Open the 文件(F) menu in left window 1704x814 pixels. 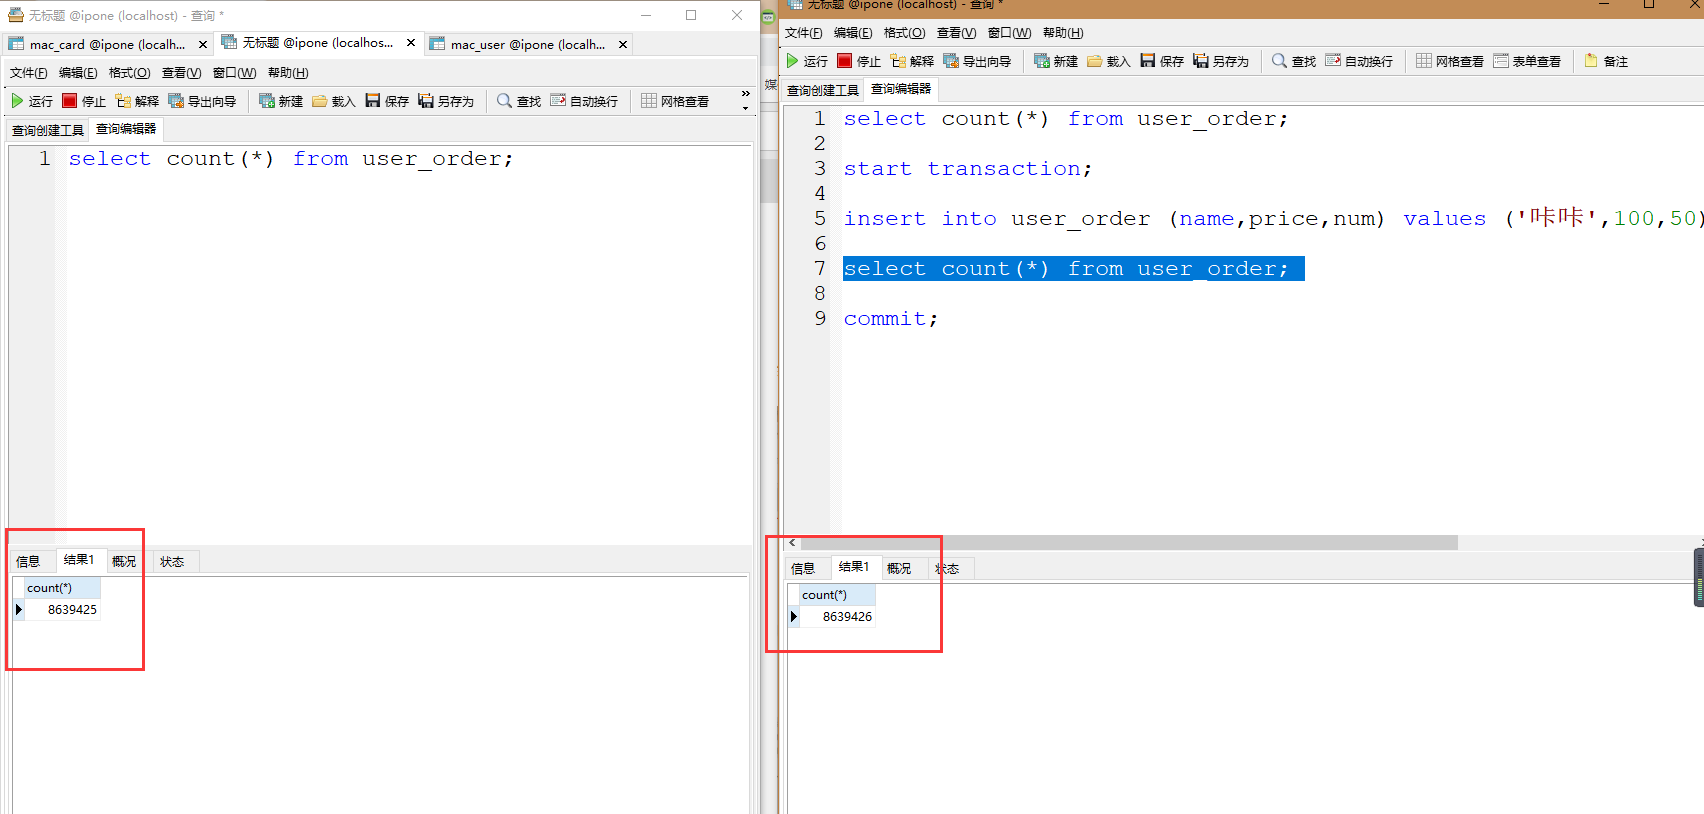pos(29,73)
